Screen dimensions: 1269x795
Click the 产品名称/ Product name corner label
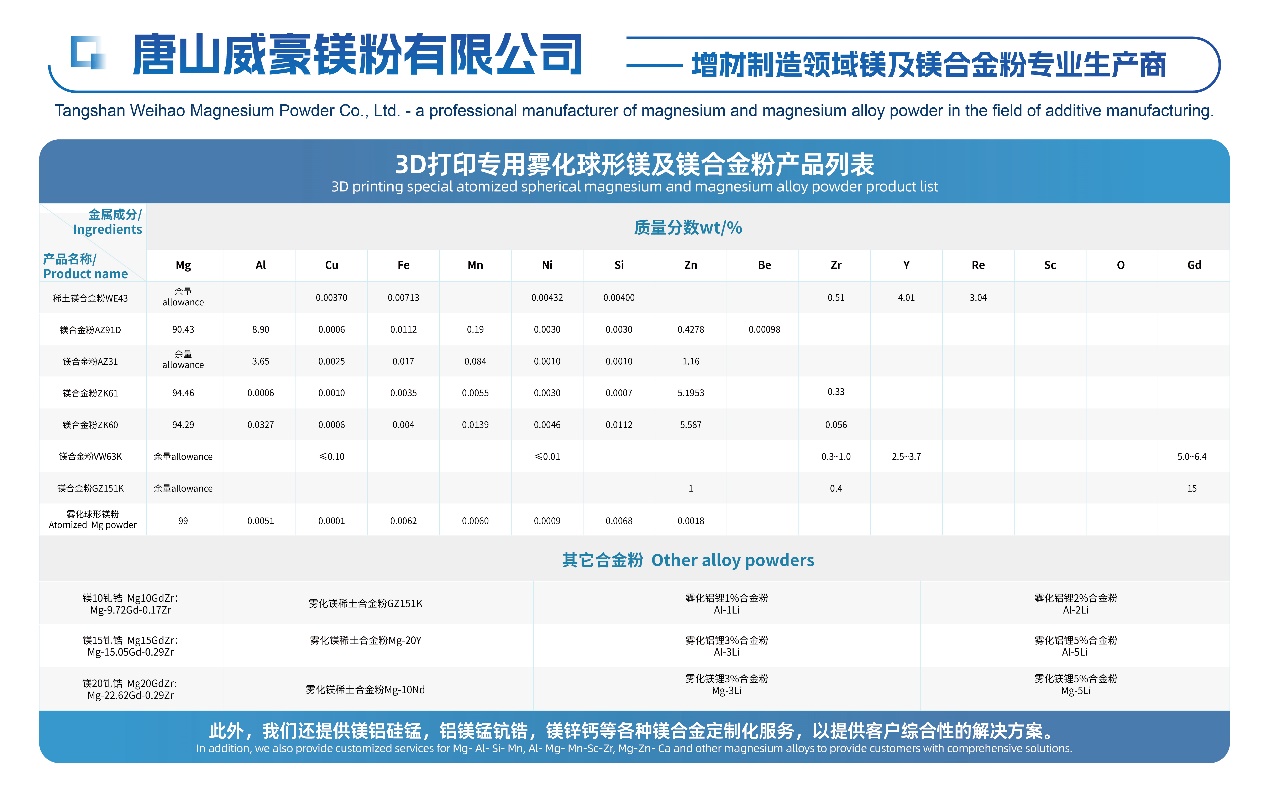pos(86,266)
